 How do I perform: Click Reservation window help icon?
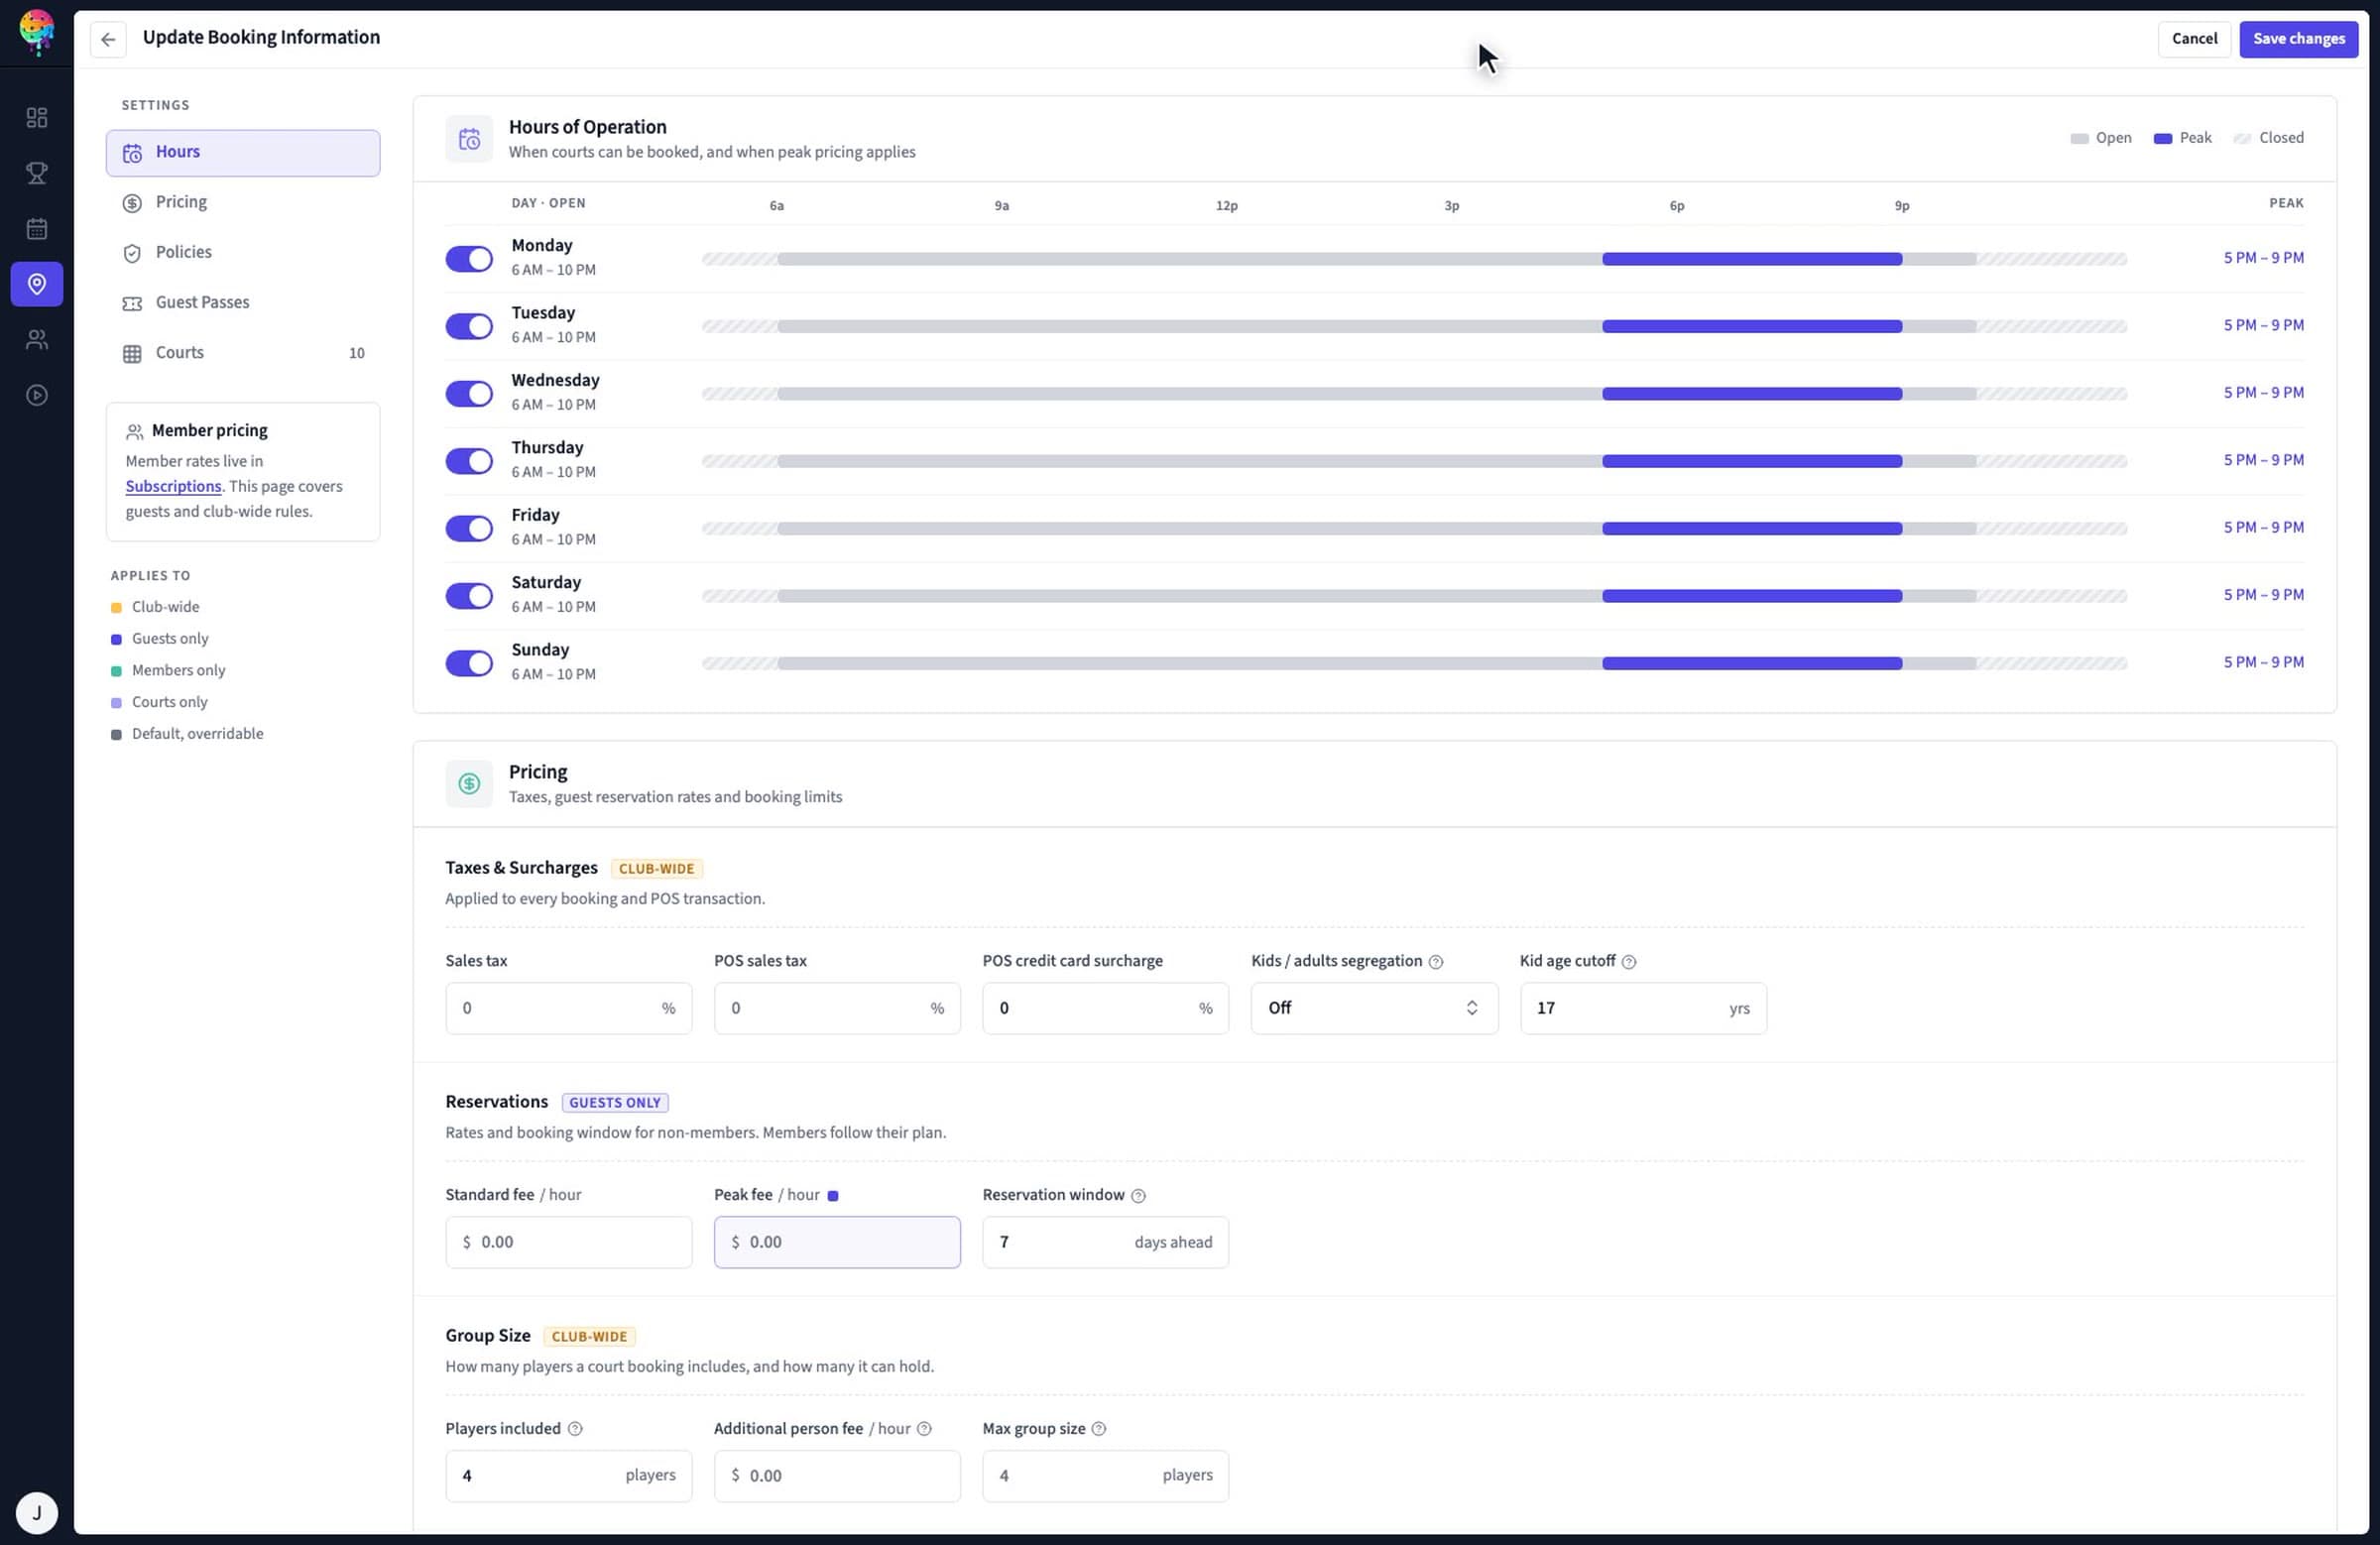tap(1138, 1196)
